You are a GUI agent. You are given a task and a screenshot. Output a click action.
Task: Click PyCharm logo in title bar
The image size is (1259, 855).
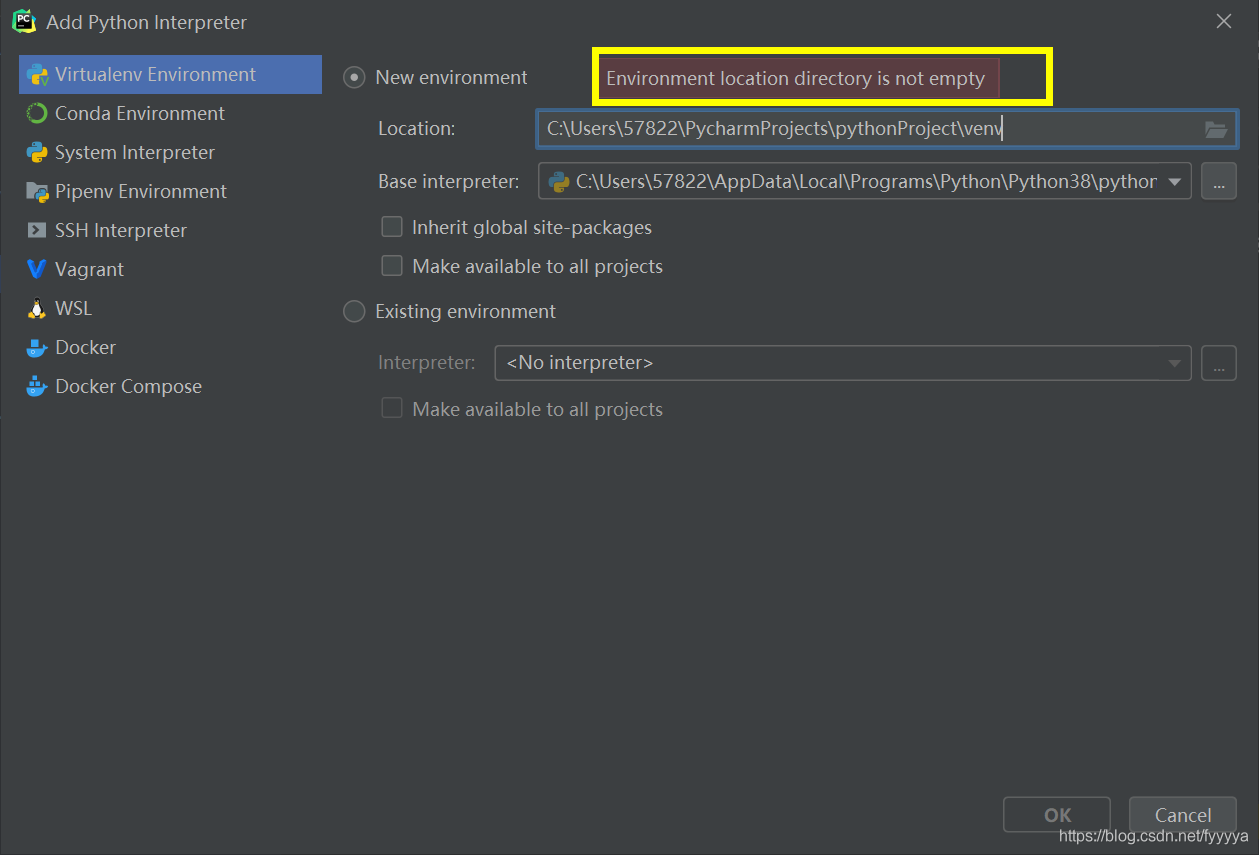(24, 21)
